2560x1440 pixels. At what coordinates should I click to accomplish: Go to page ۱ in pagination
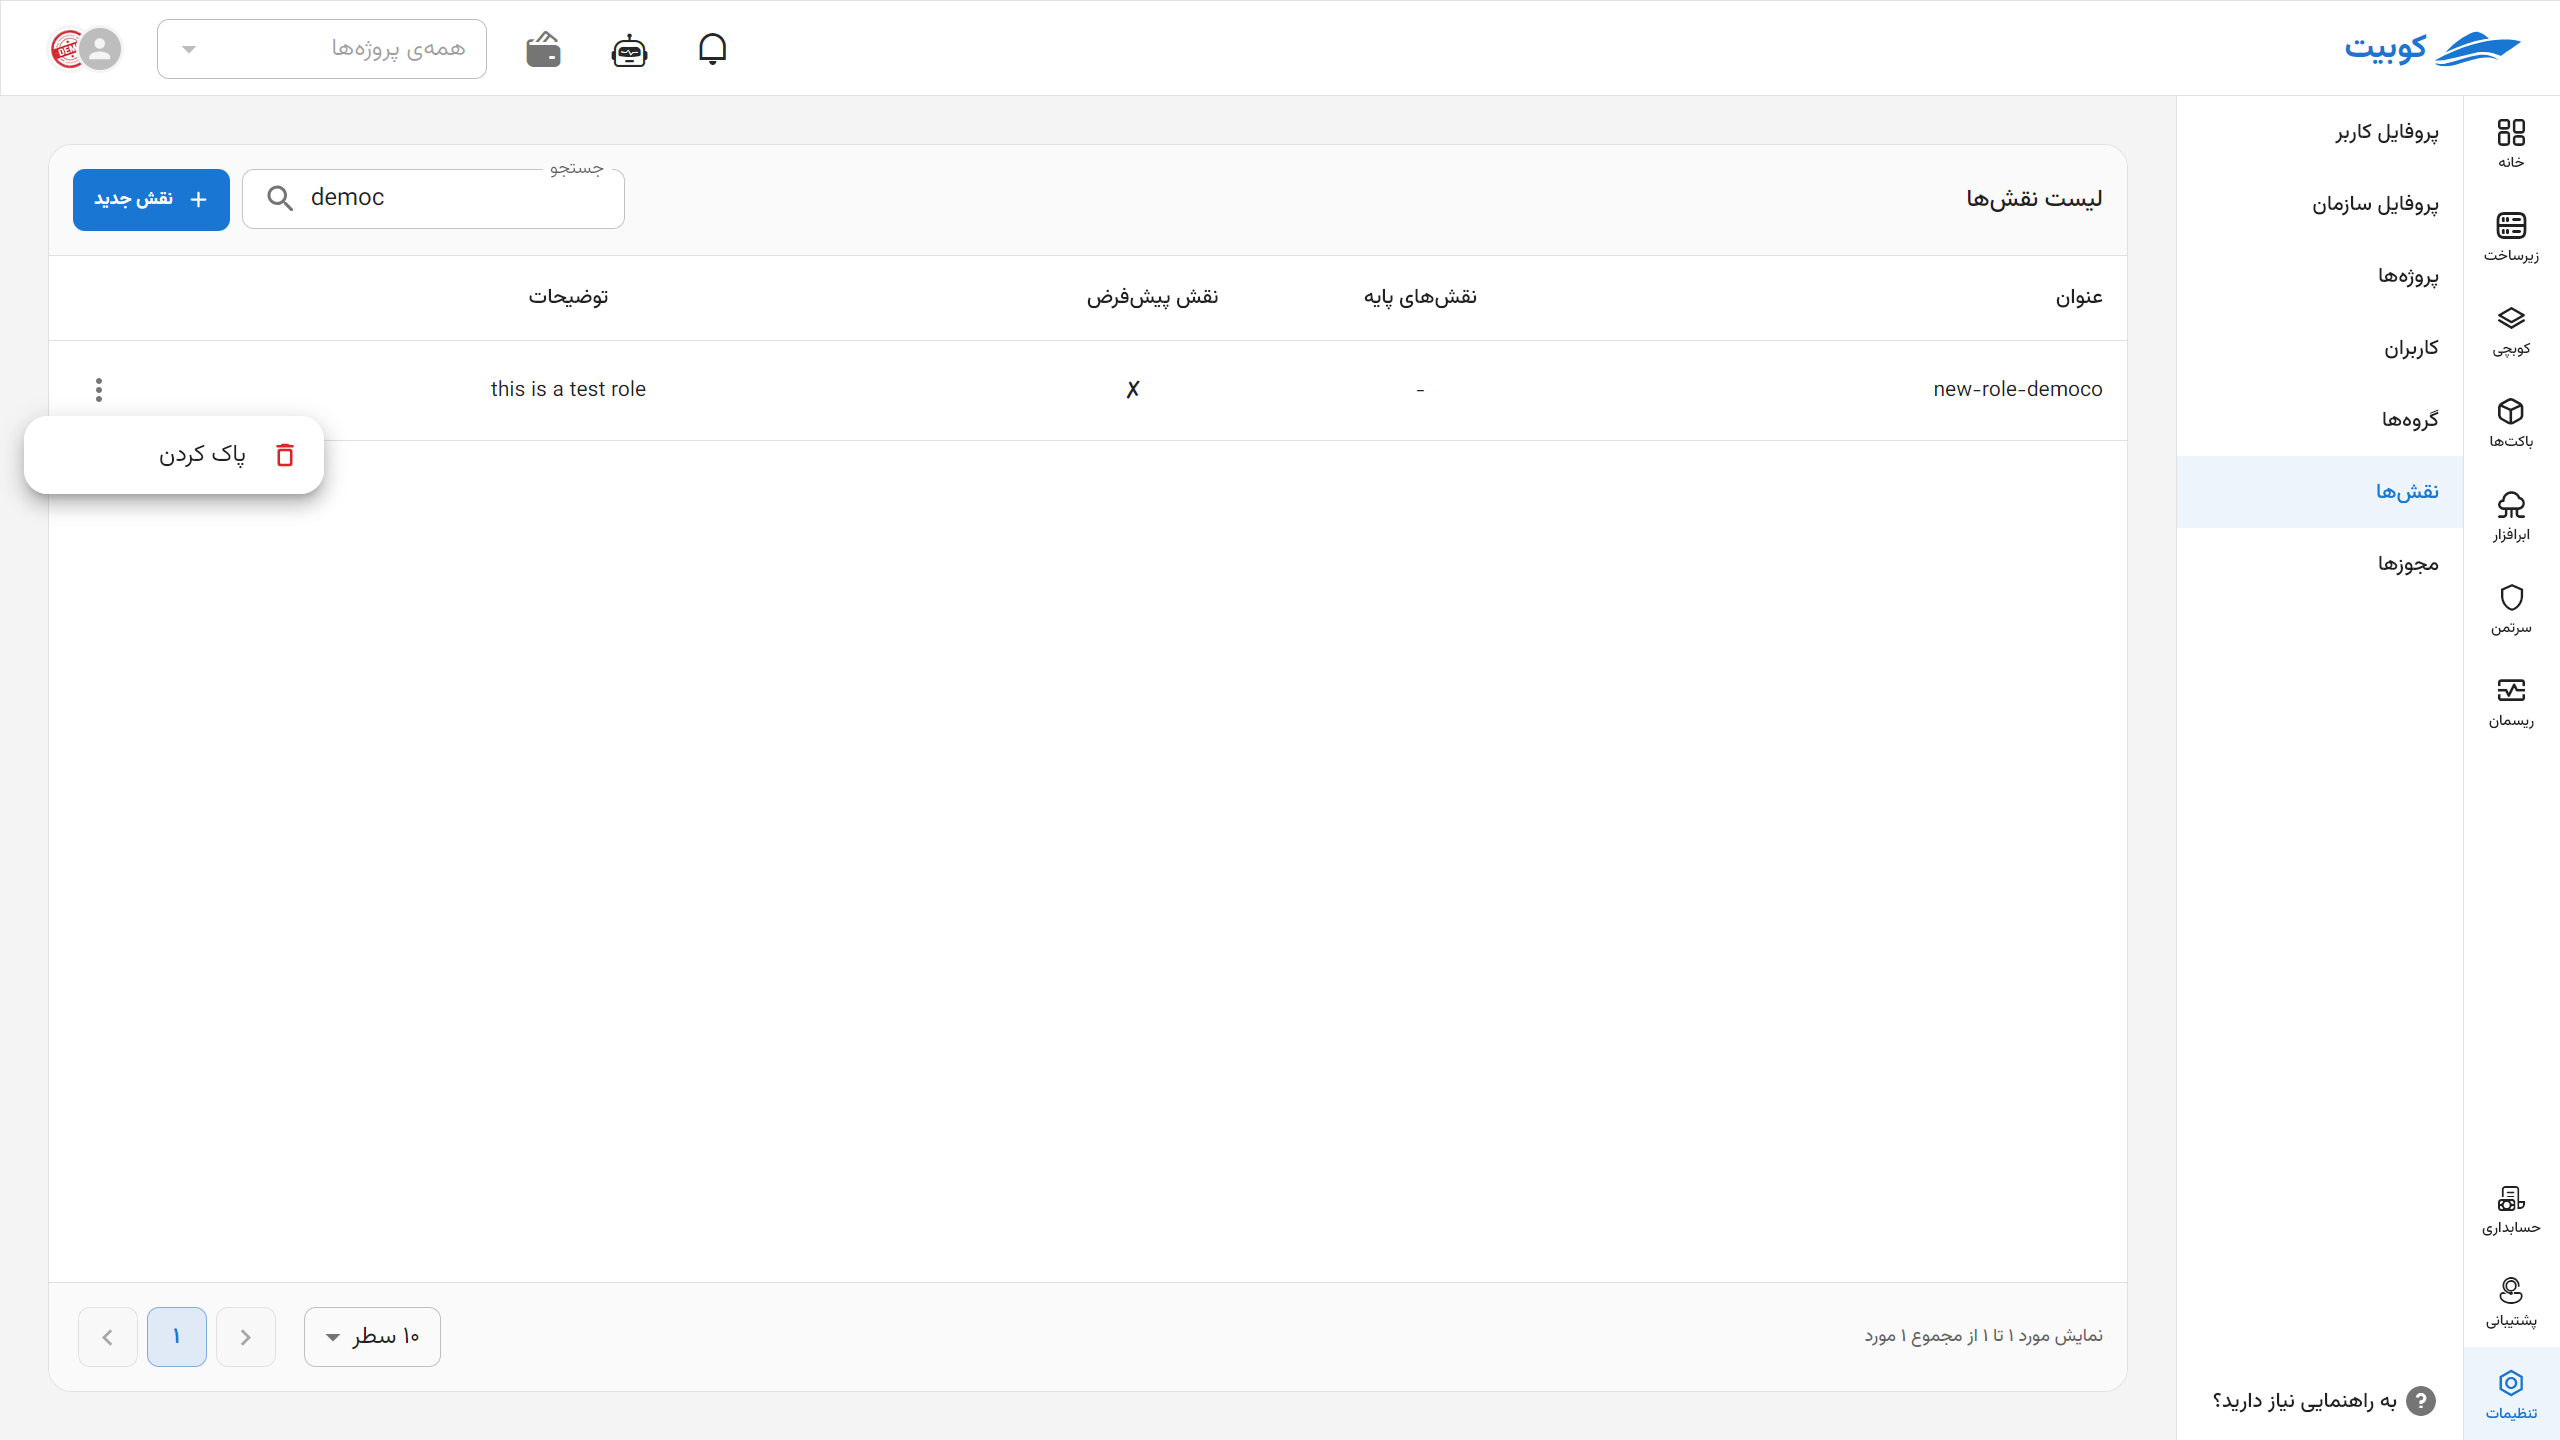point(177,1337)
